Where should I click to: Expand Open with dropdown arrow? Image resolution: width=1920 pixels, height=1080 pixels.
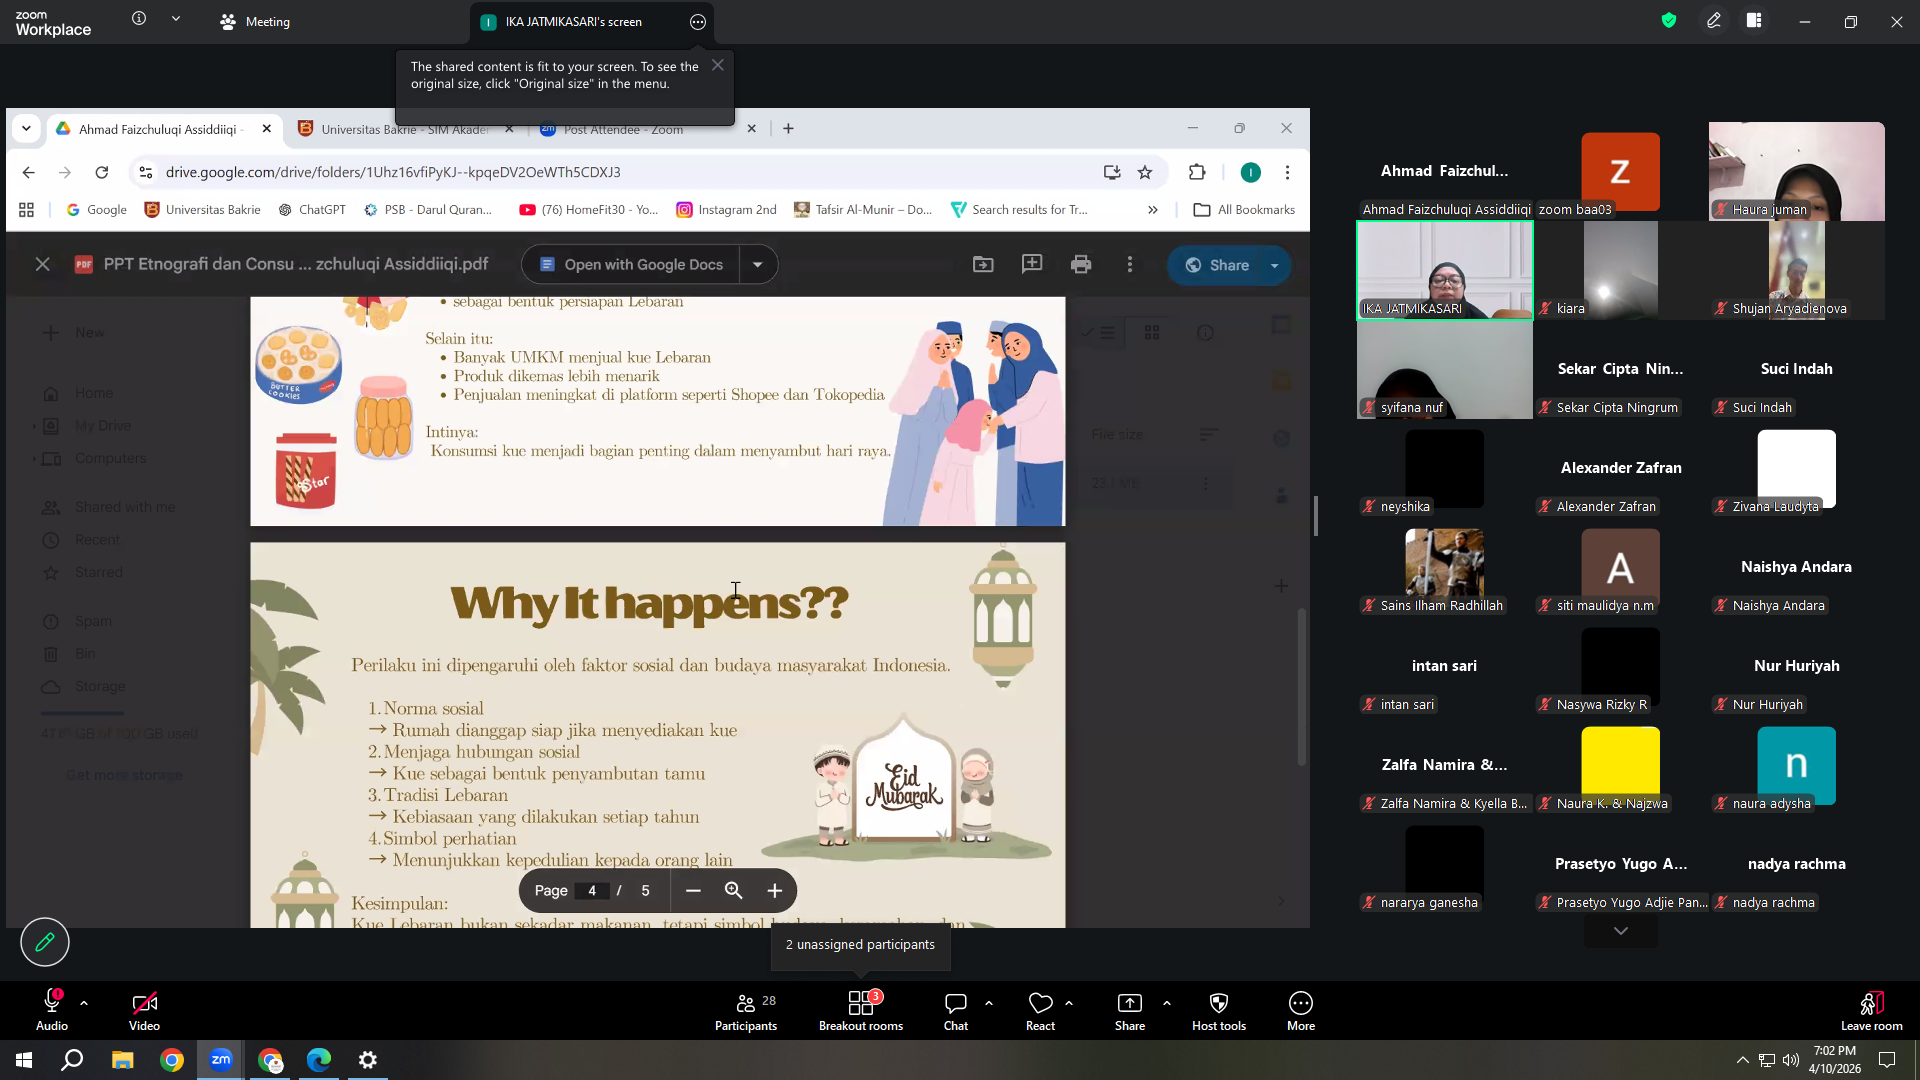(x=758, y=264)
